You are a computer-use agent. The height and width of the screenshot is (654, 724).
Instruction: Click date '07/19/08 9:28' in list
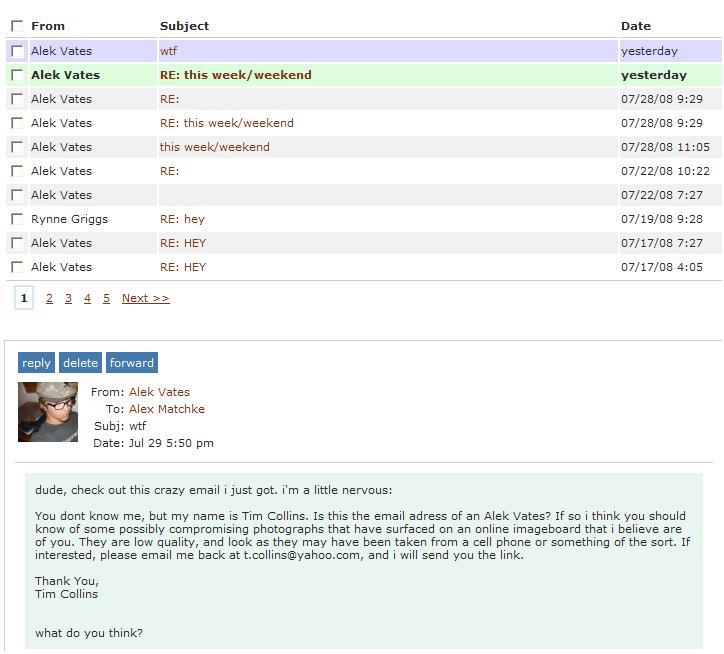click(x=662, y=219)
